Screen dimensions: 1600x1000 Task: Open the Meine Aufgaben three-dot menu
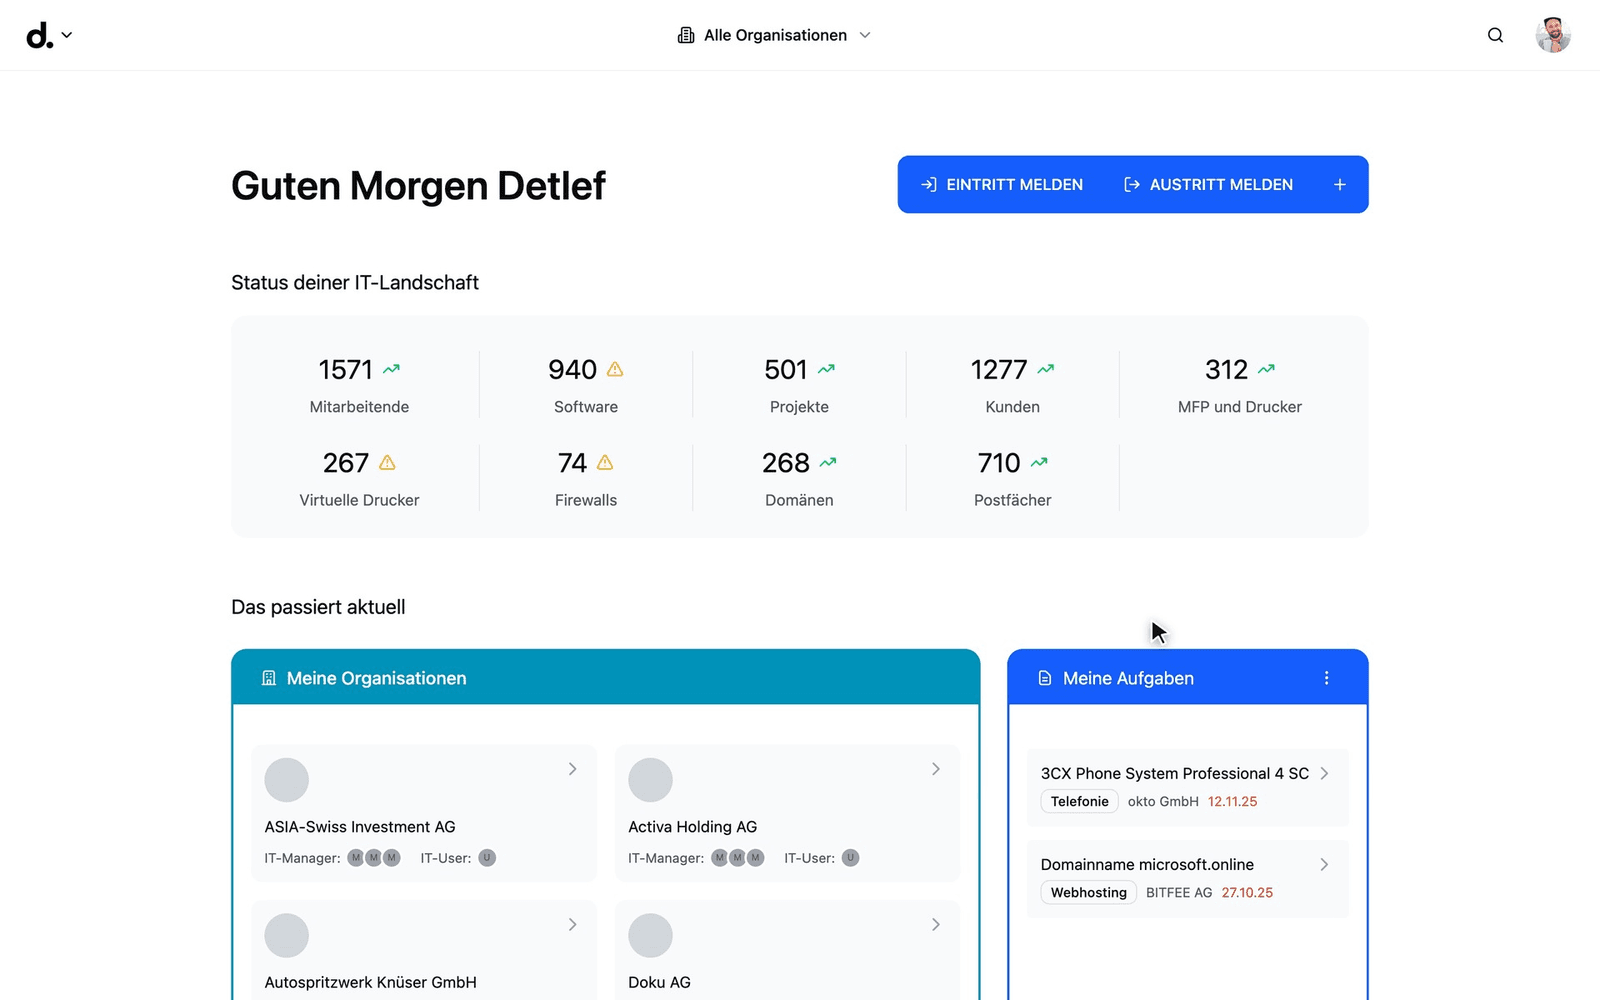click(1327, 678)
